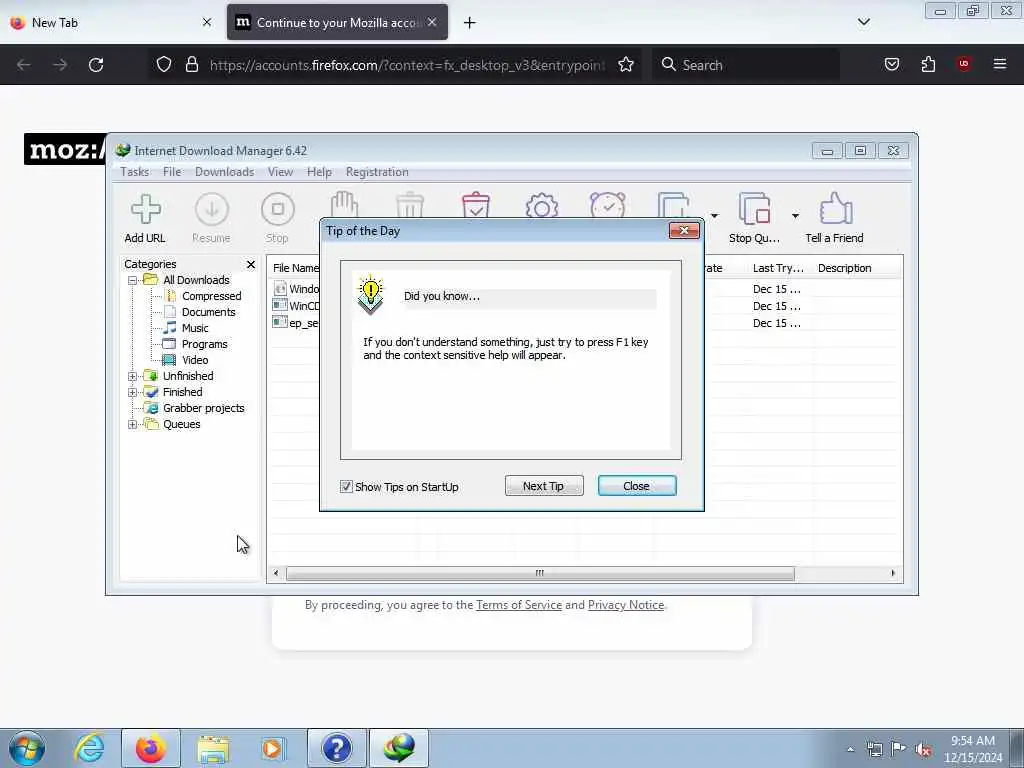Open the Scheduler clock icon
1024x768 pixels.
point(607,204)
